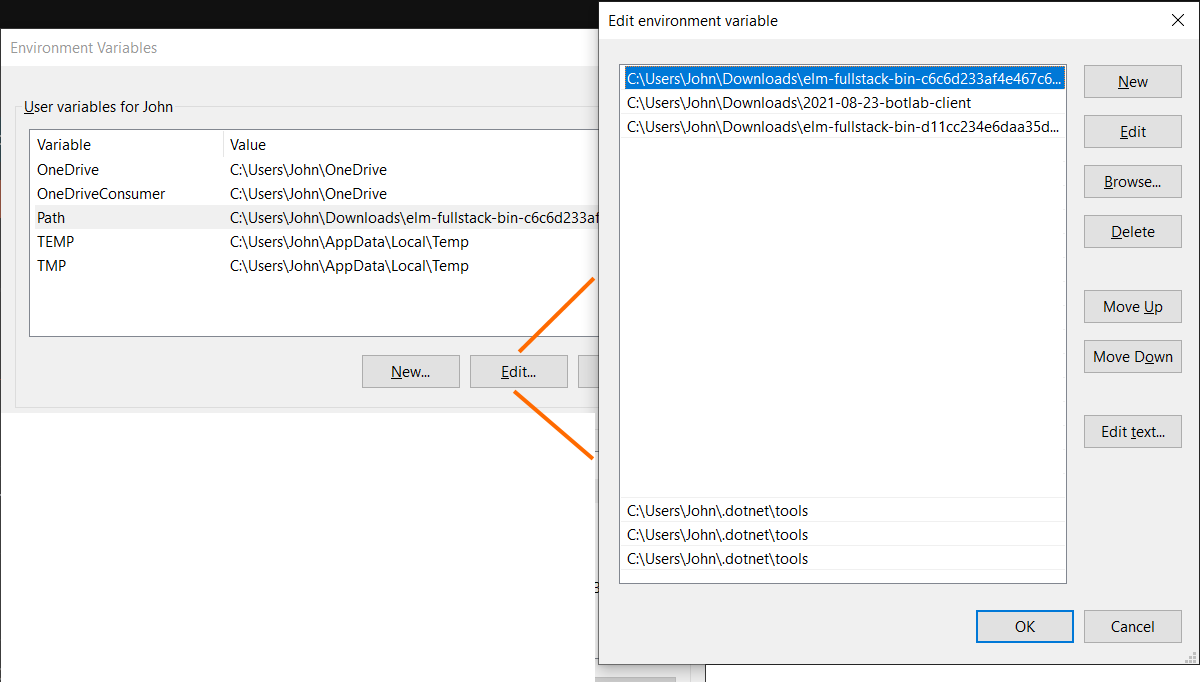This screenshot has height=682, width=1200.
Task: Close the Edit environment variable dialog
Action: tap(1177, 20)
